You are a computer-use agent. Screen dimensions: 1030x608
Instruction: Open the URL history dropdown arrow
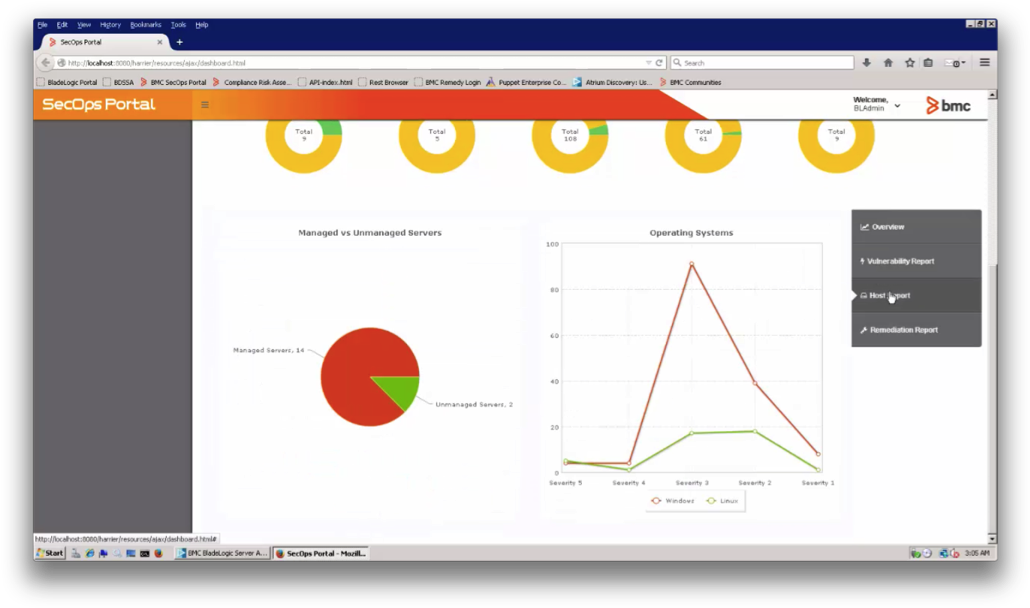(648, 63)
